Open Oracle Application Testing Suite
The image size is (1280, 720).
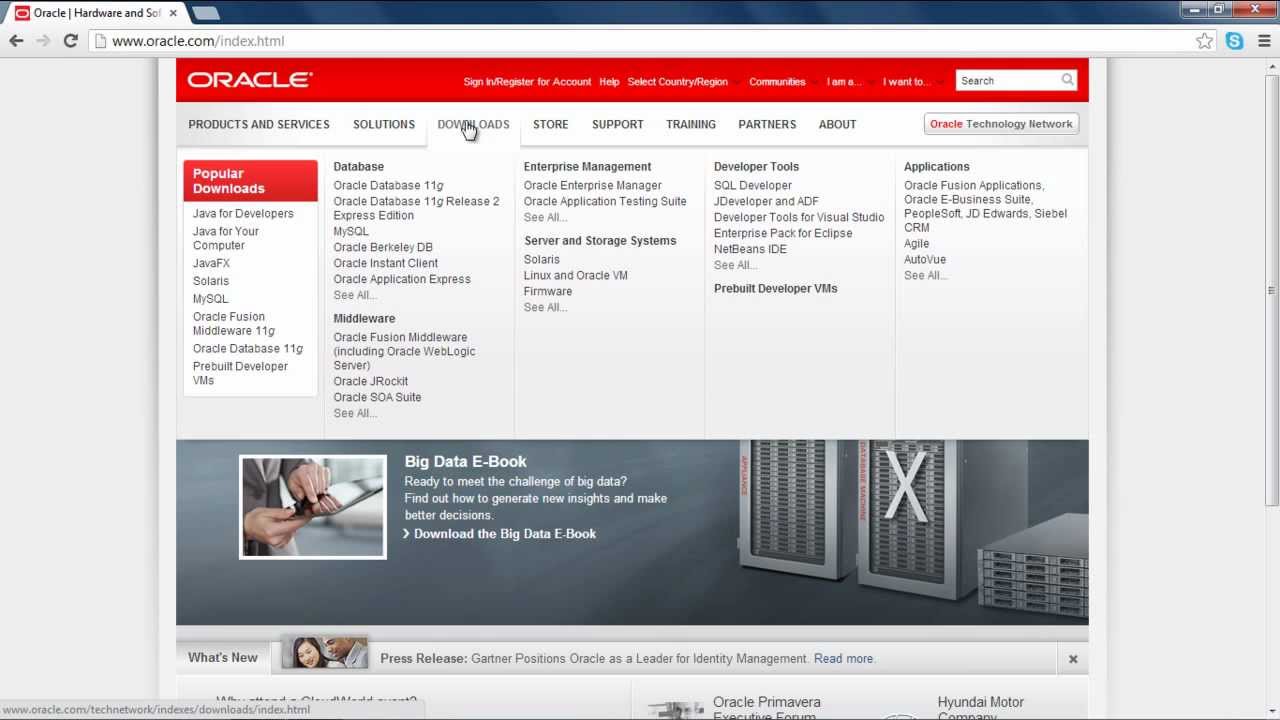[605, 201]
